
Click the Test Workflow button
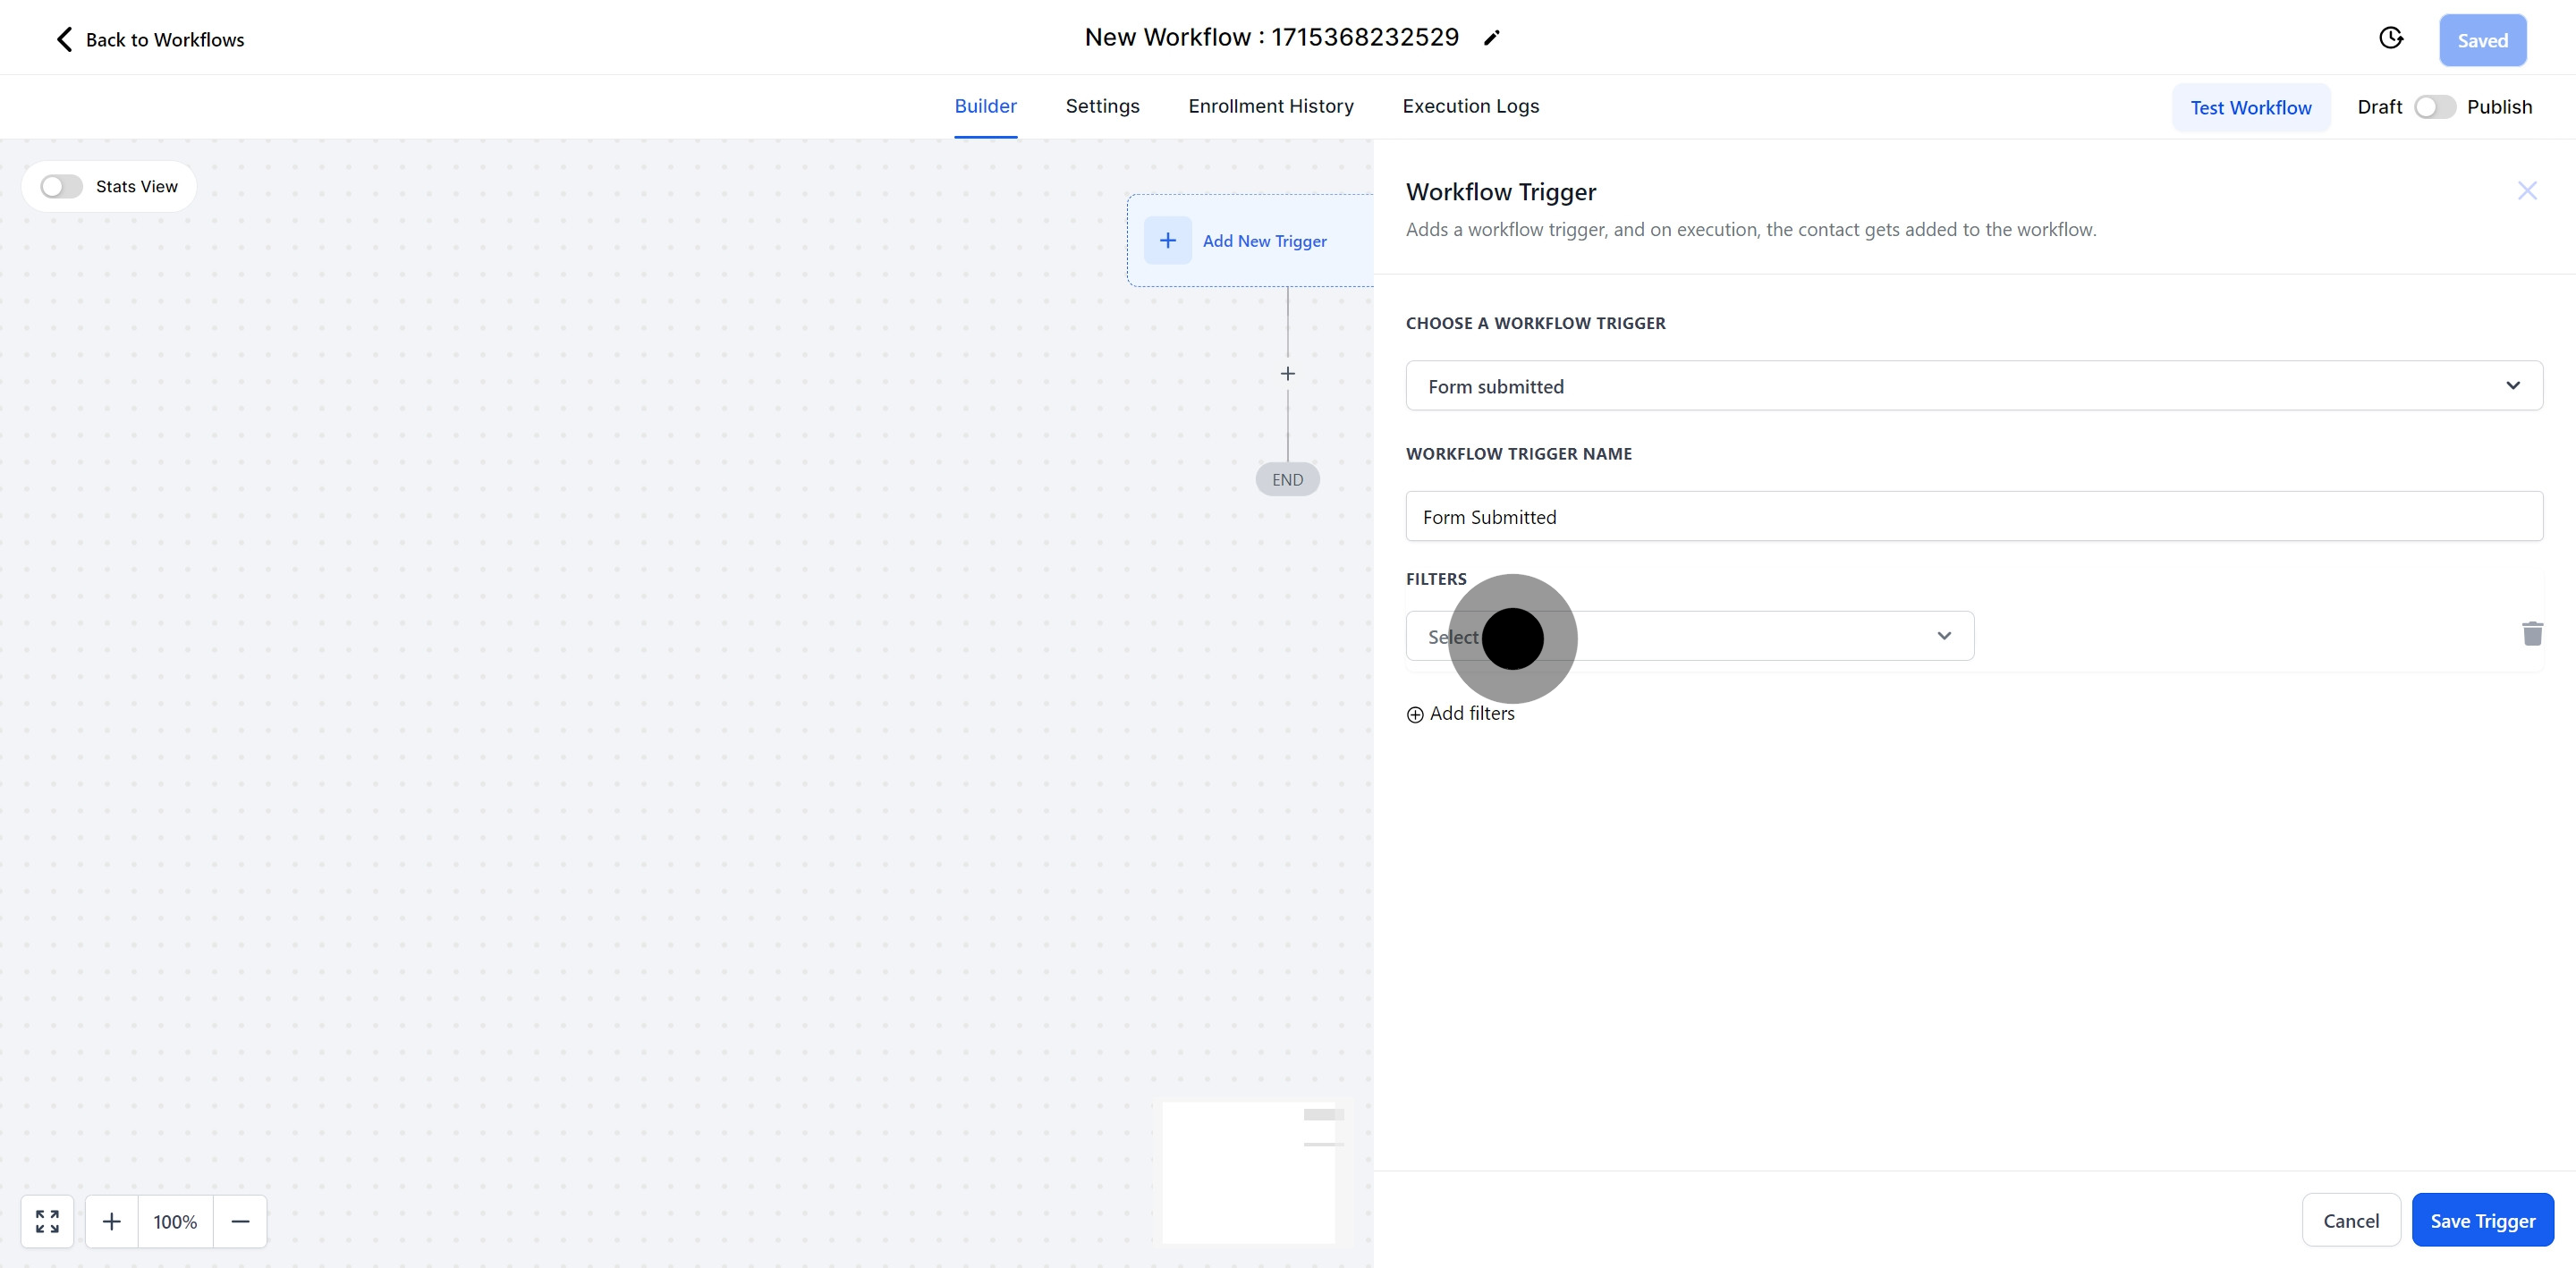(x=2250, y=108)
